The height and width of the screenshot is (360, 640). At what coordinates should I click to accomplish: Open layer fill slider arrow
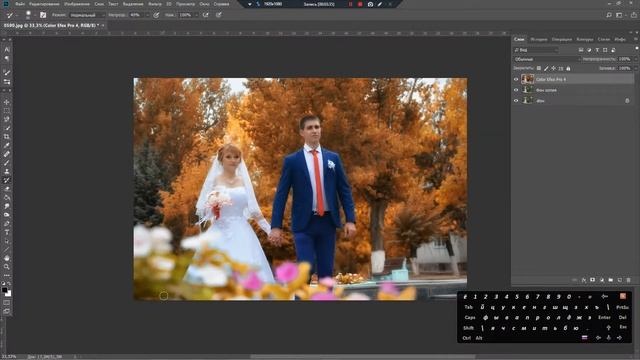[636, 68]
